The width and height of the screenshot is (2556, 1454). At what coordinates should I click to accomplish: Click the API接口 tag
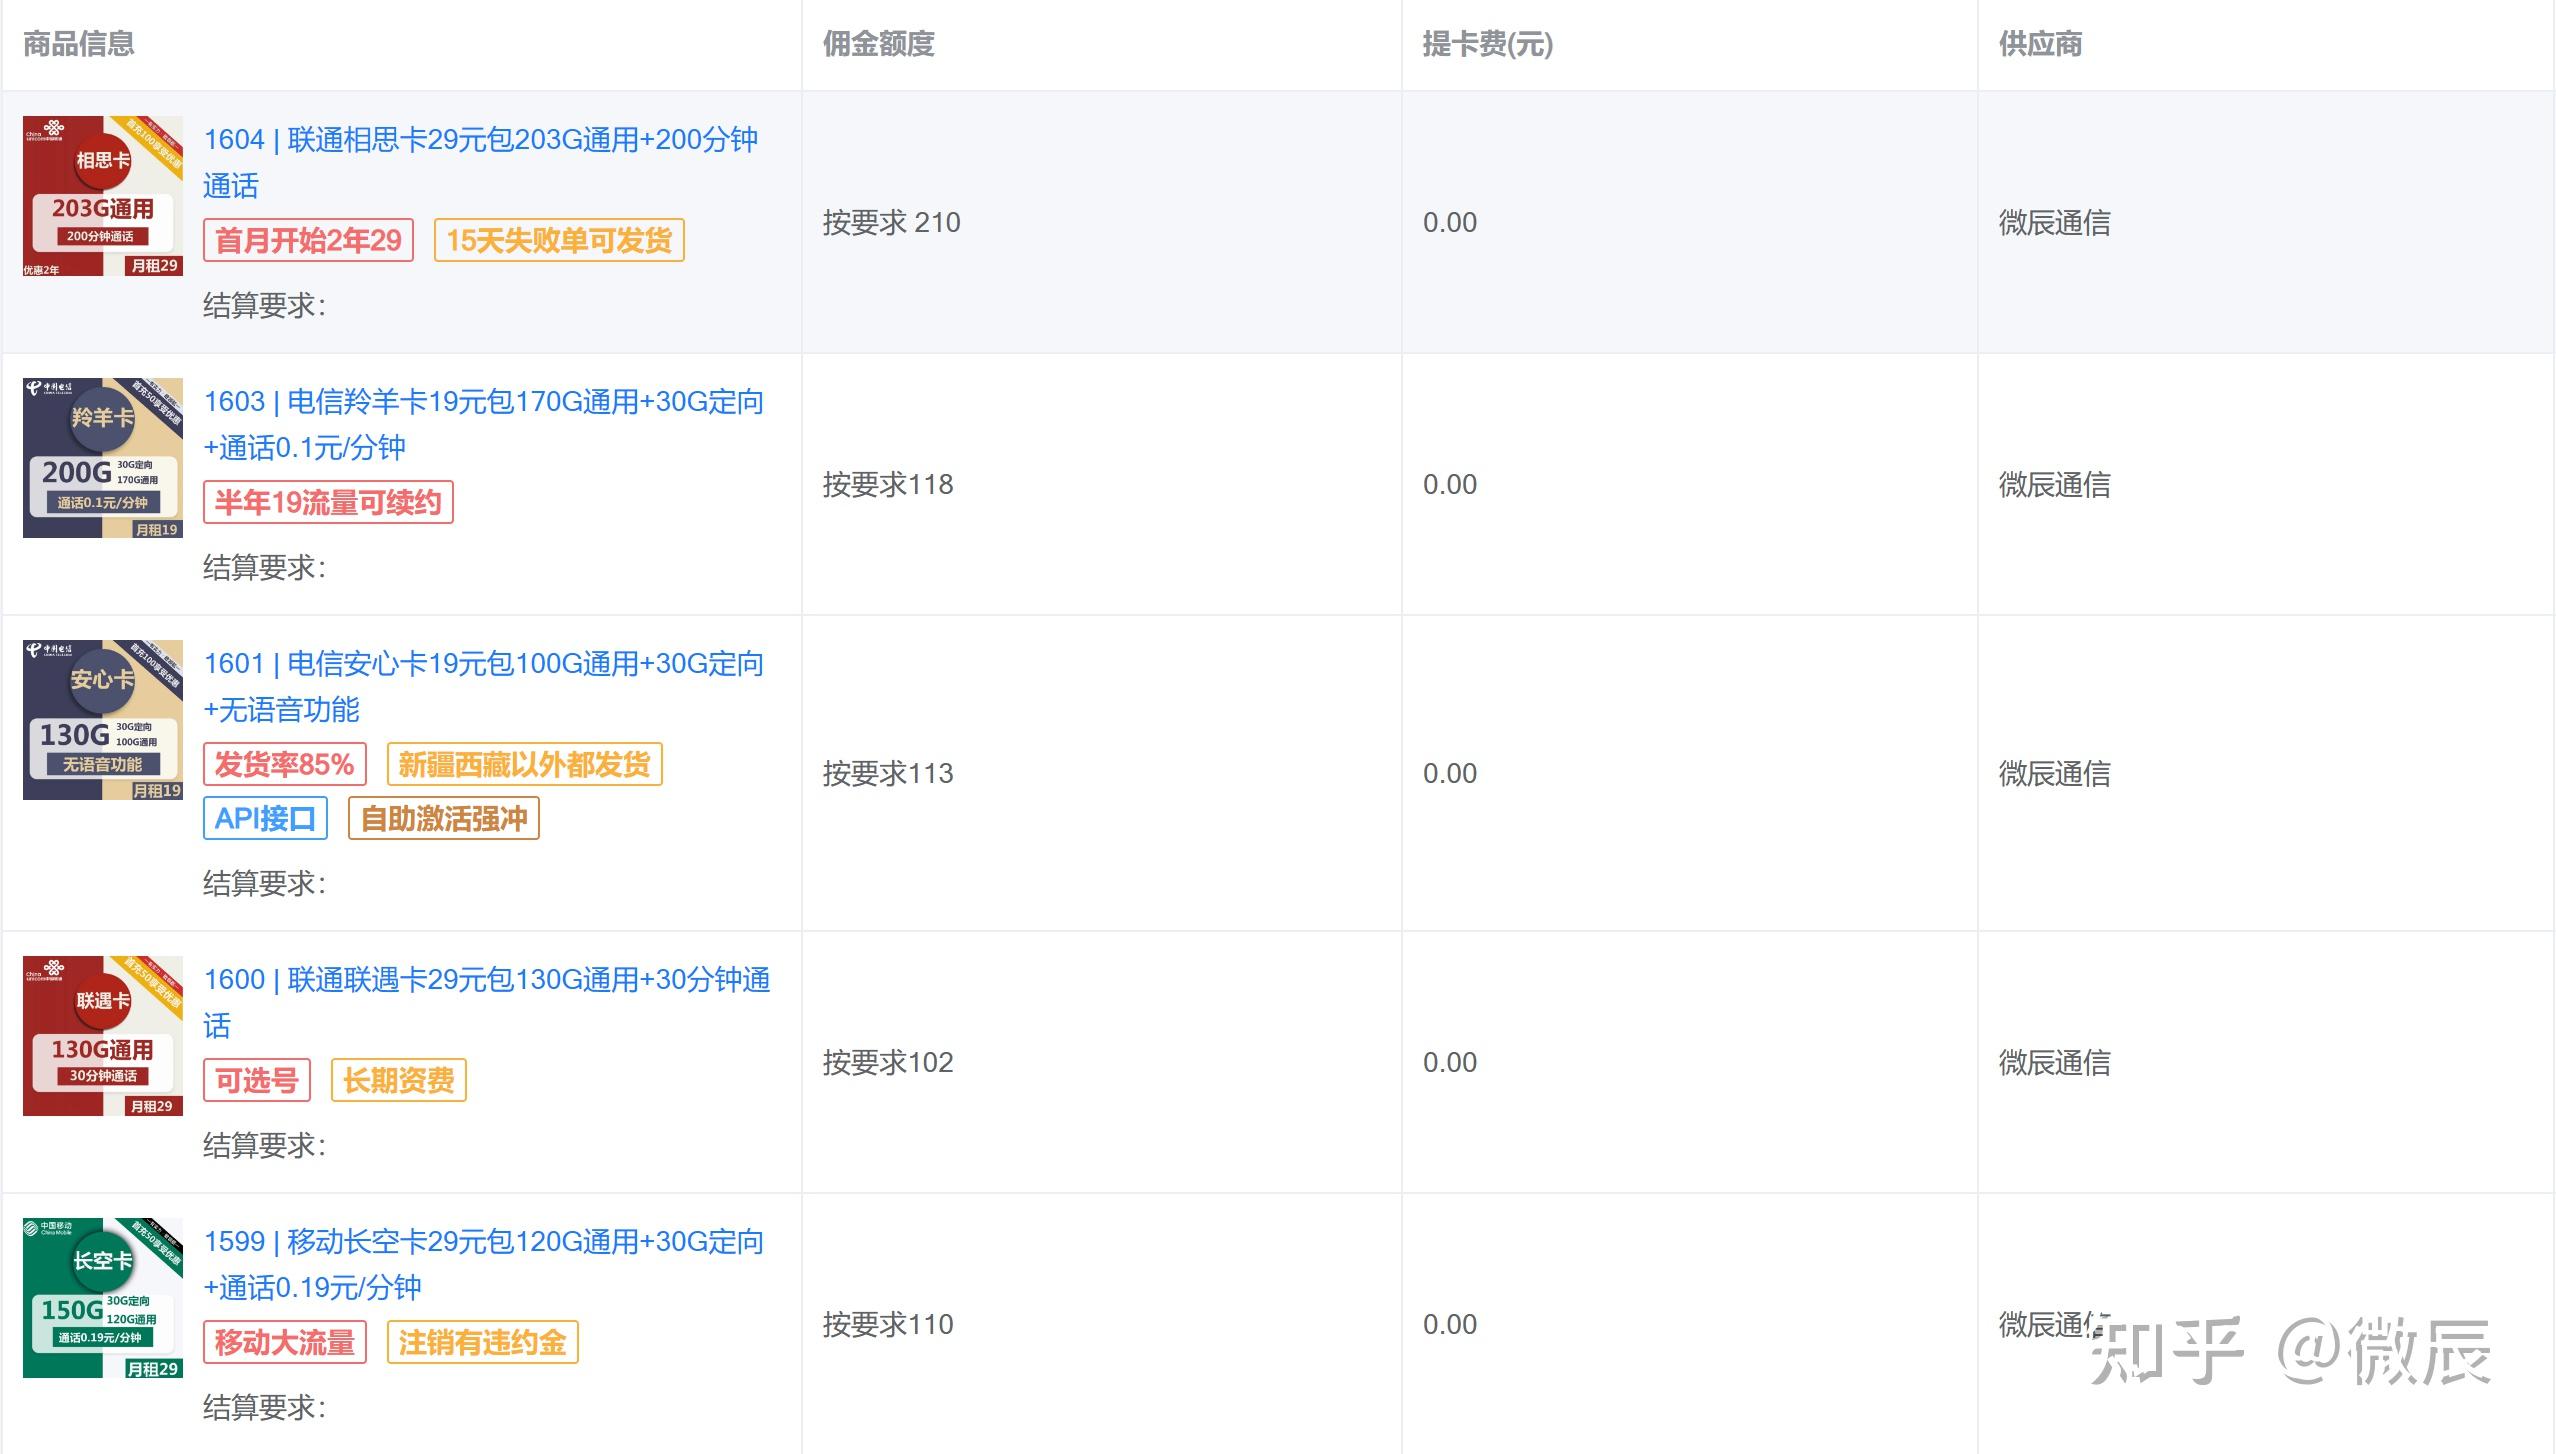(x=265, y=818)
